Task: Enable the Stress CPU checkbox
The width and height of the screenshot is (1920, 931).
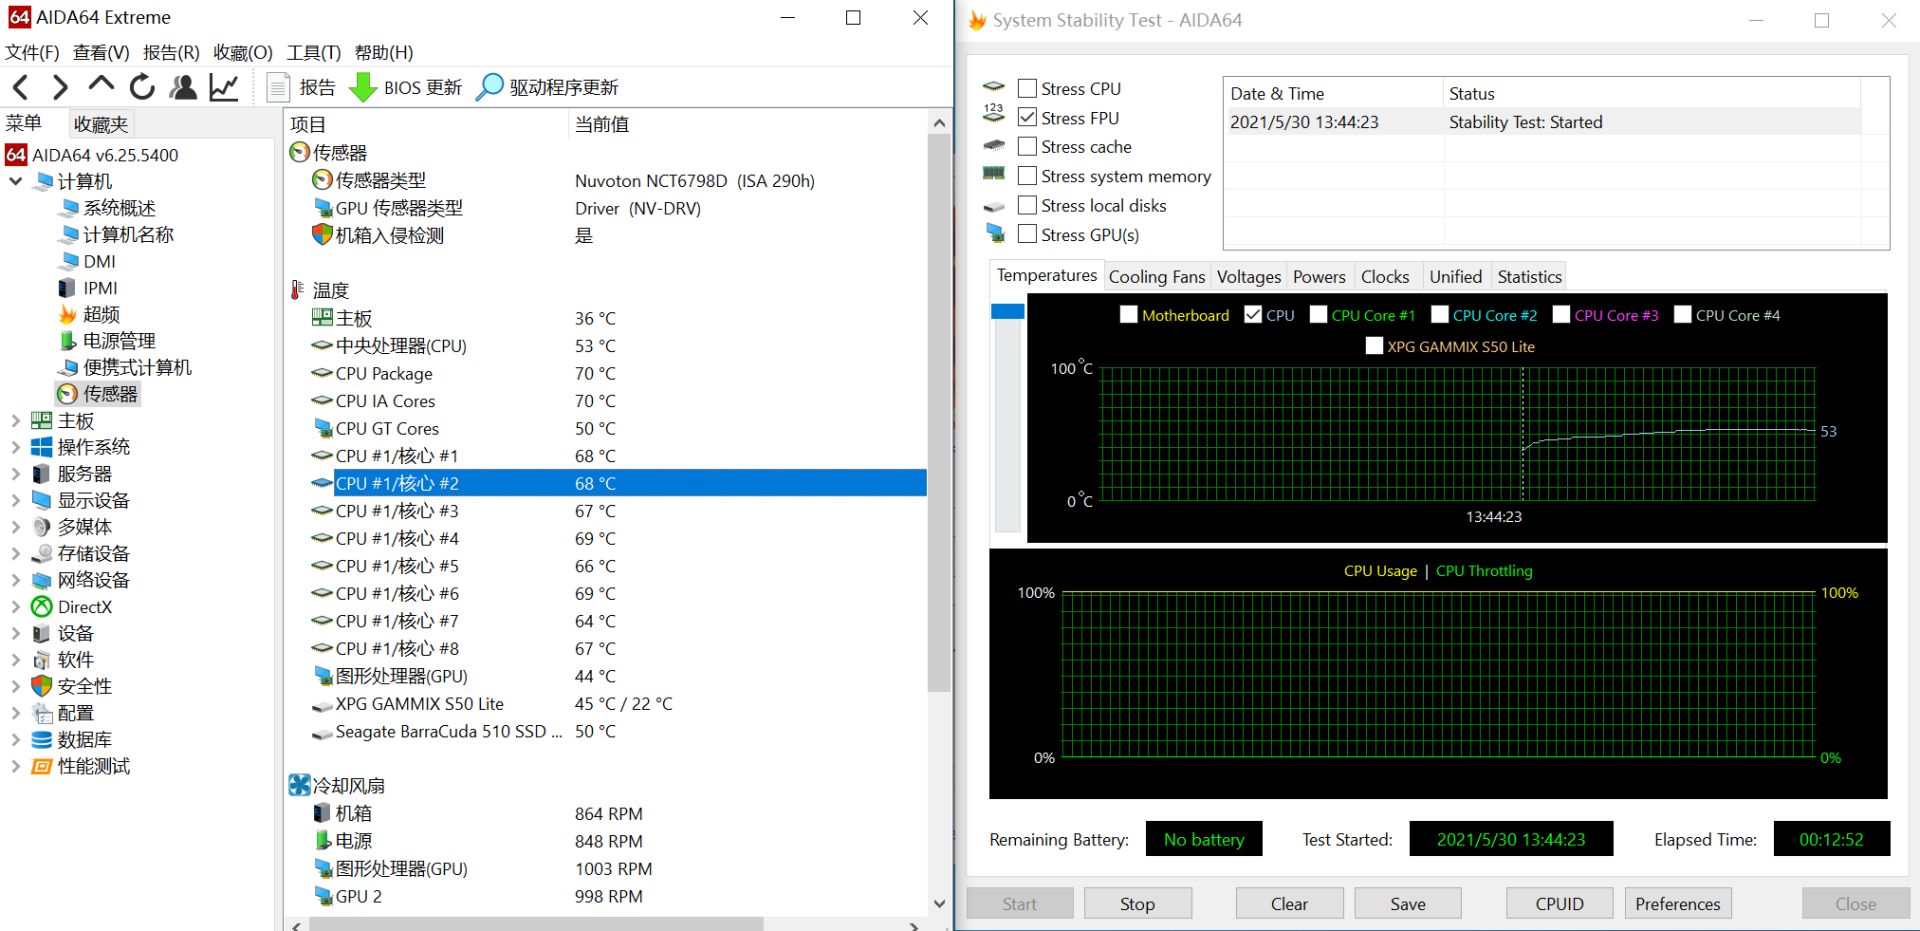Action: pos(1027,88)
